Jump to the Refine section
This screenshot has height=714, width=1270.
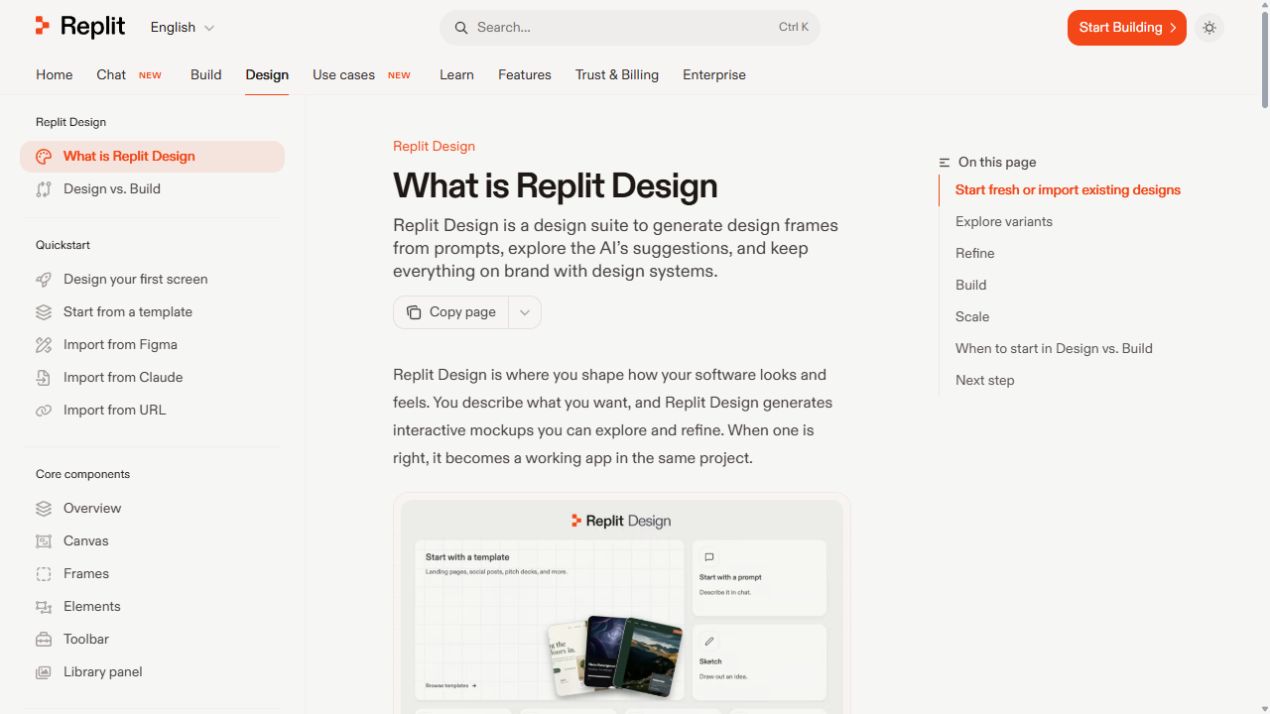click(975, 254)
